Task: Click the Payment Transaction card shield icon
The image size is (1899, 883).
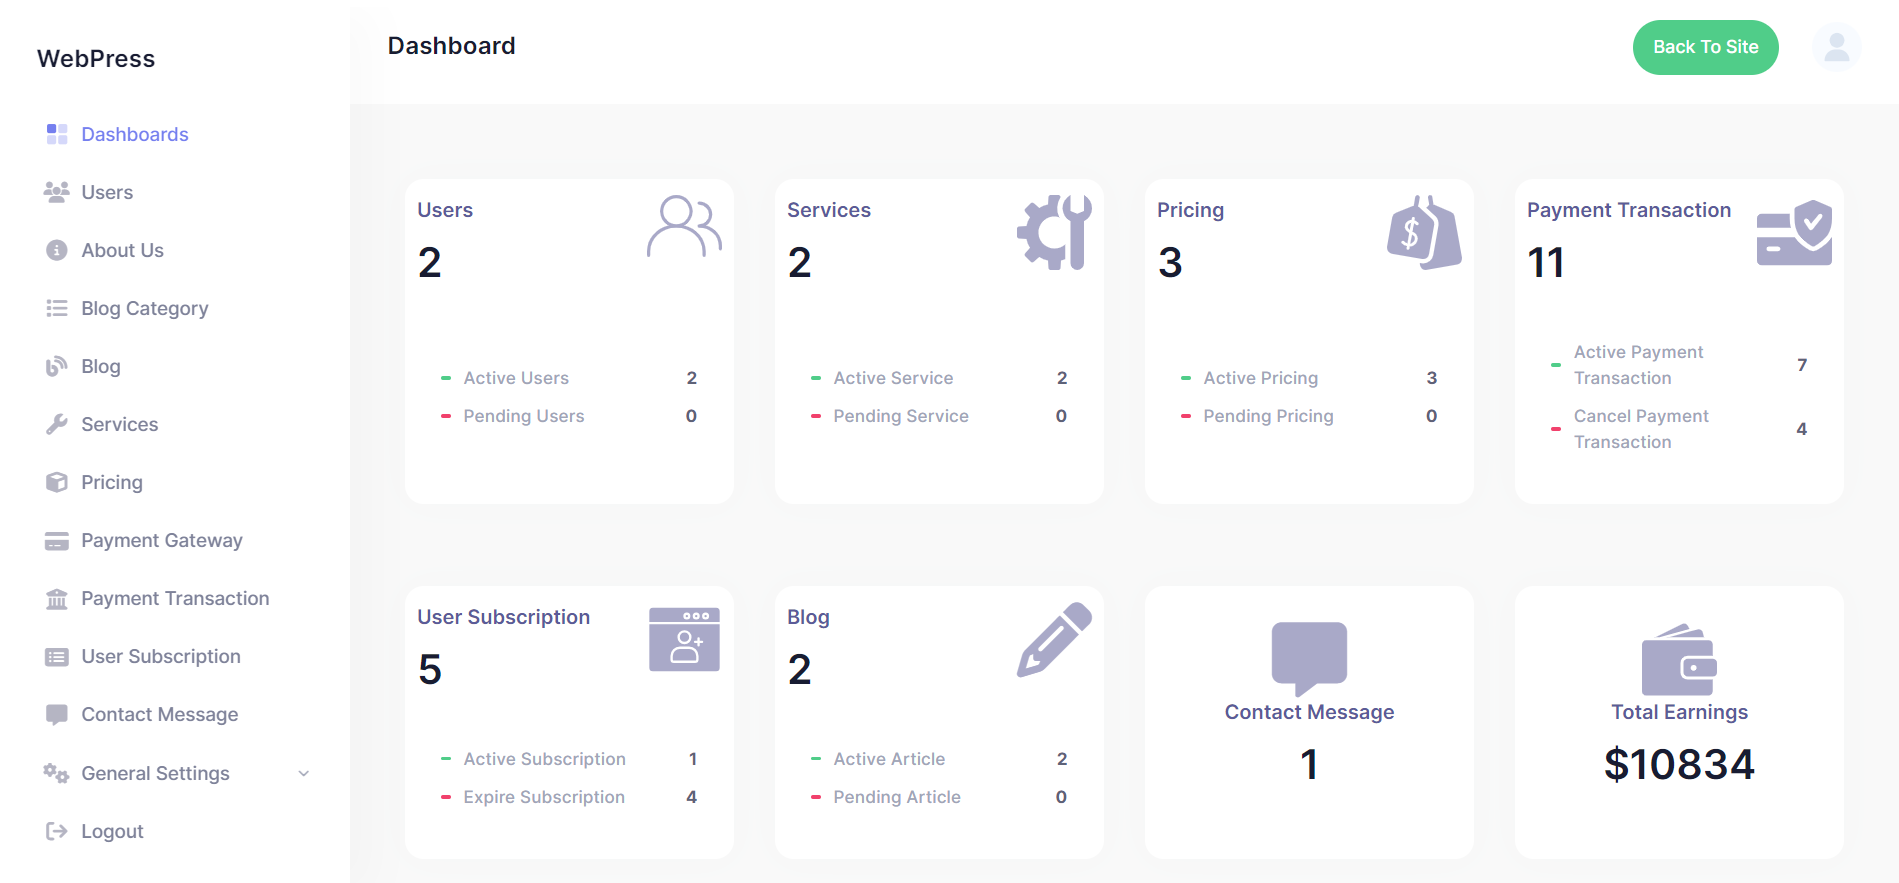Action: click(1794, 232)
